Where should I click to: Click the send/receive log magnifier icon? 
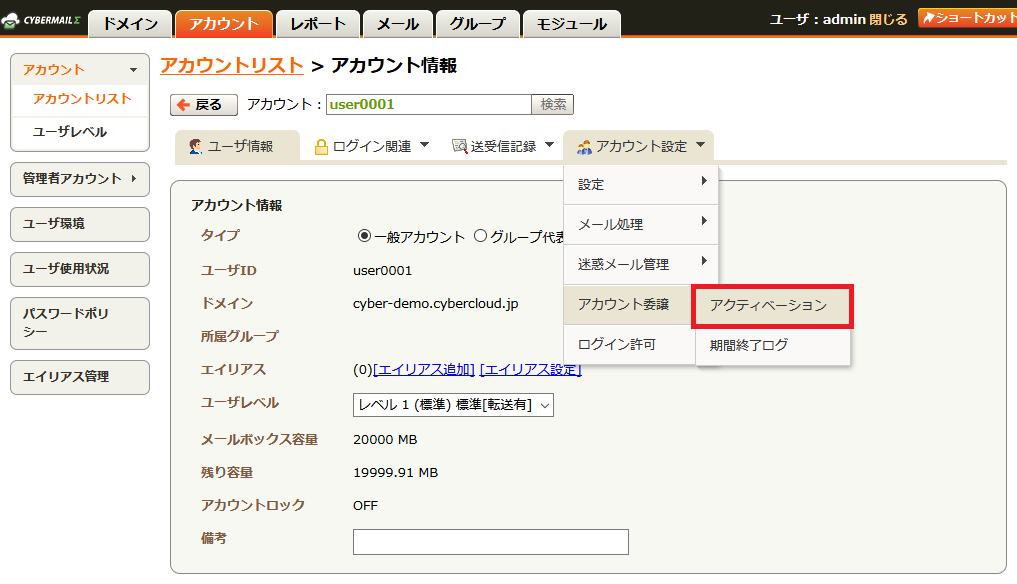[x=459, y=147]
